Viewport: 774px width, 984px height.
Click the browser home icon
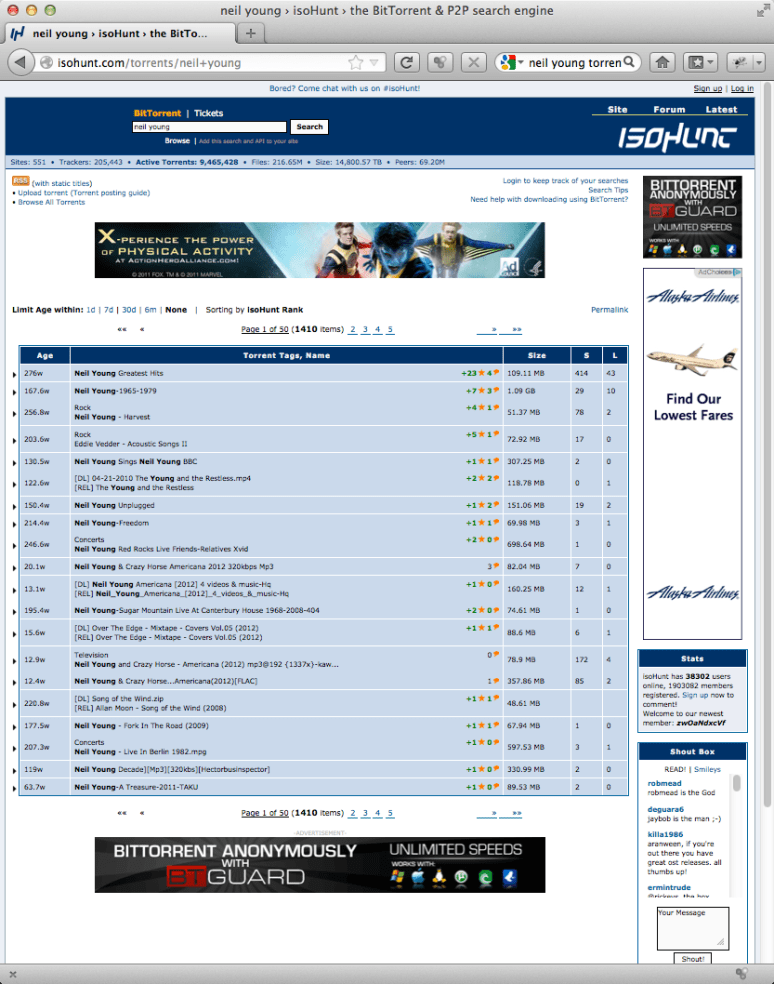(661, 62)
